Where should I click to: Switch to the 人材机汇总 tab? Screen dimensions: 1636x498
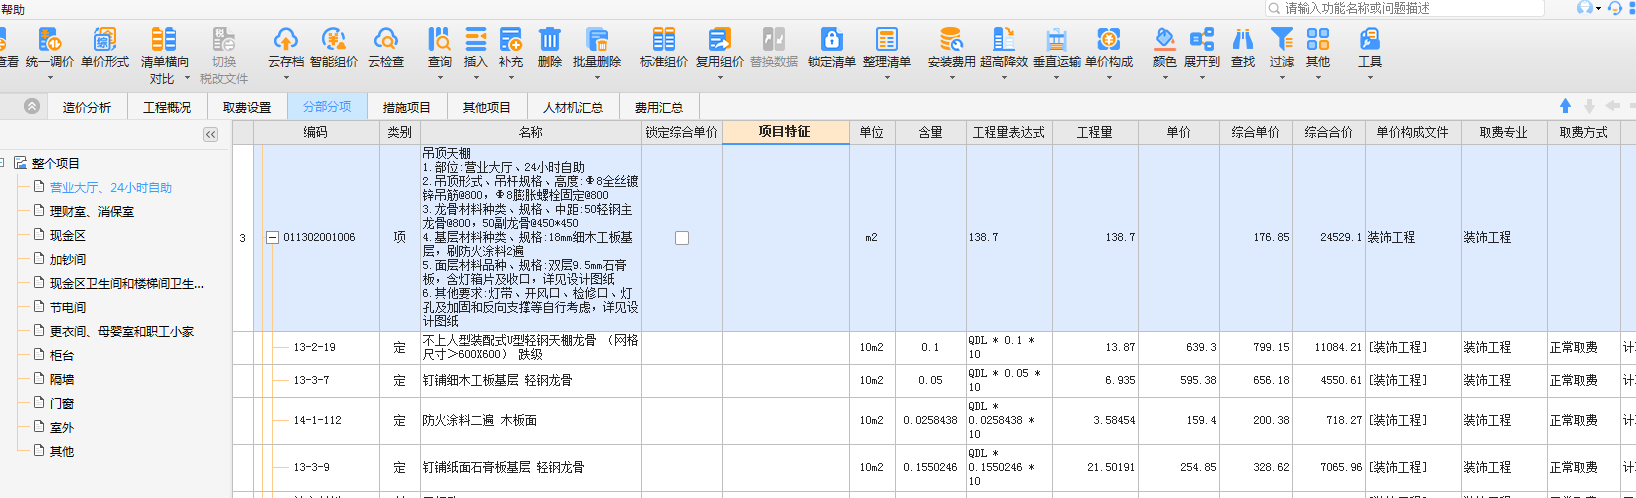click(573, 107)
